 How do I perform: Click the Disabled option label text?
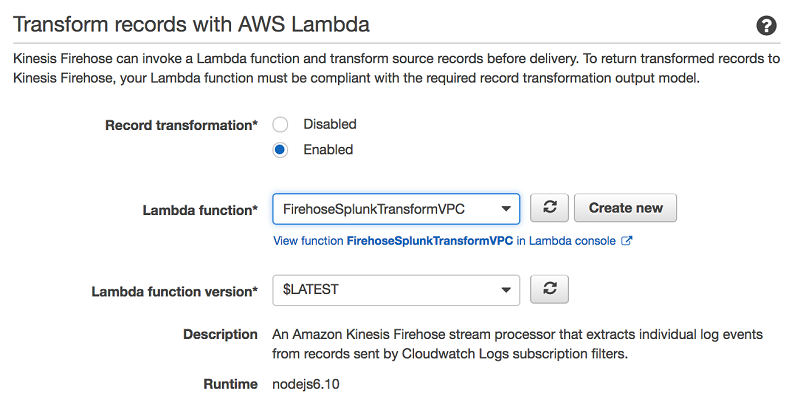tap(330, 124)
